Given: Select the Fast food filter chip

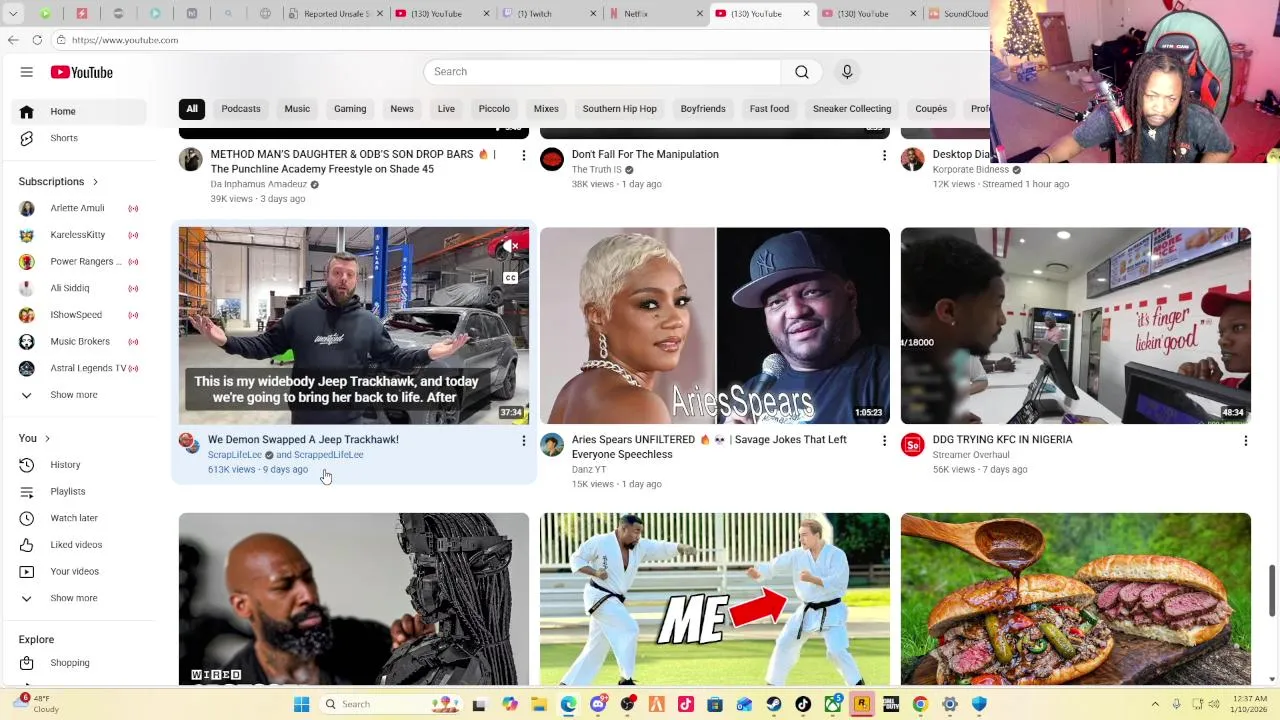Looking at the screenshot, I should tap(769, 109).
